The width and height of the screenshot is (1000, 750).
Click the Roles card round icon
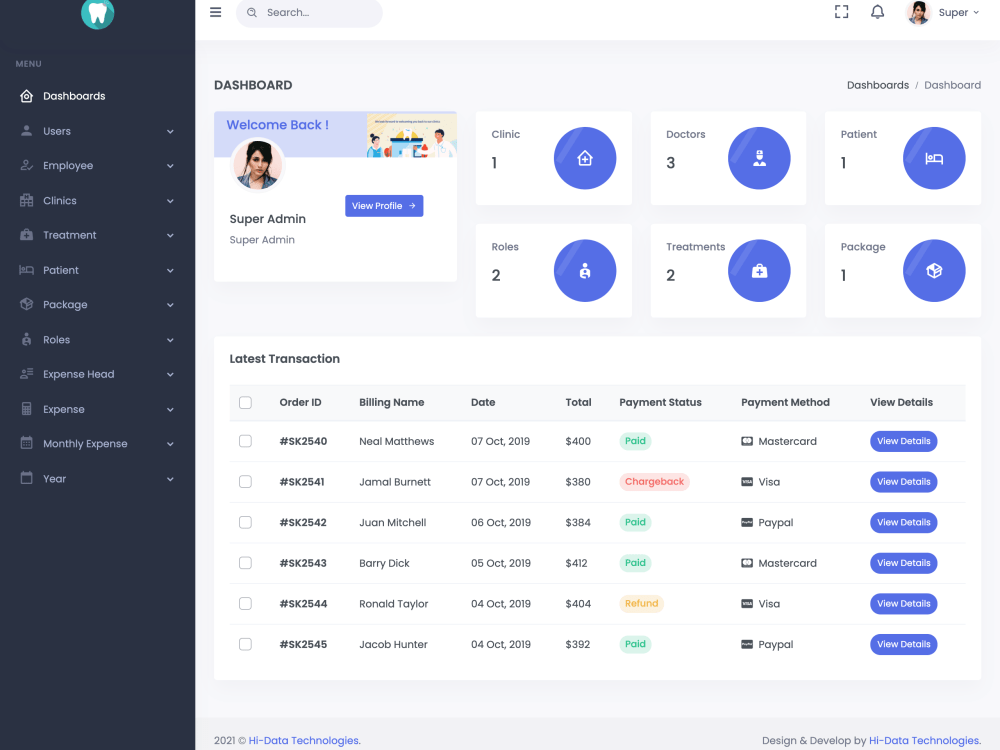tap(585, 270)
